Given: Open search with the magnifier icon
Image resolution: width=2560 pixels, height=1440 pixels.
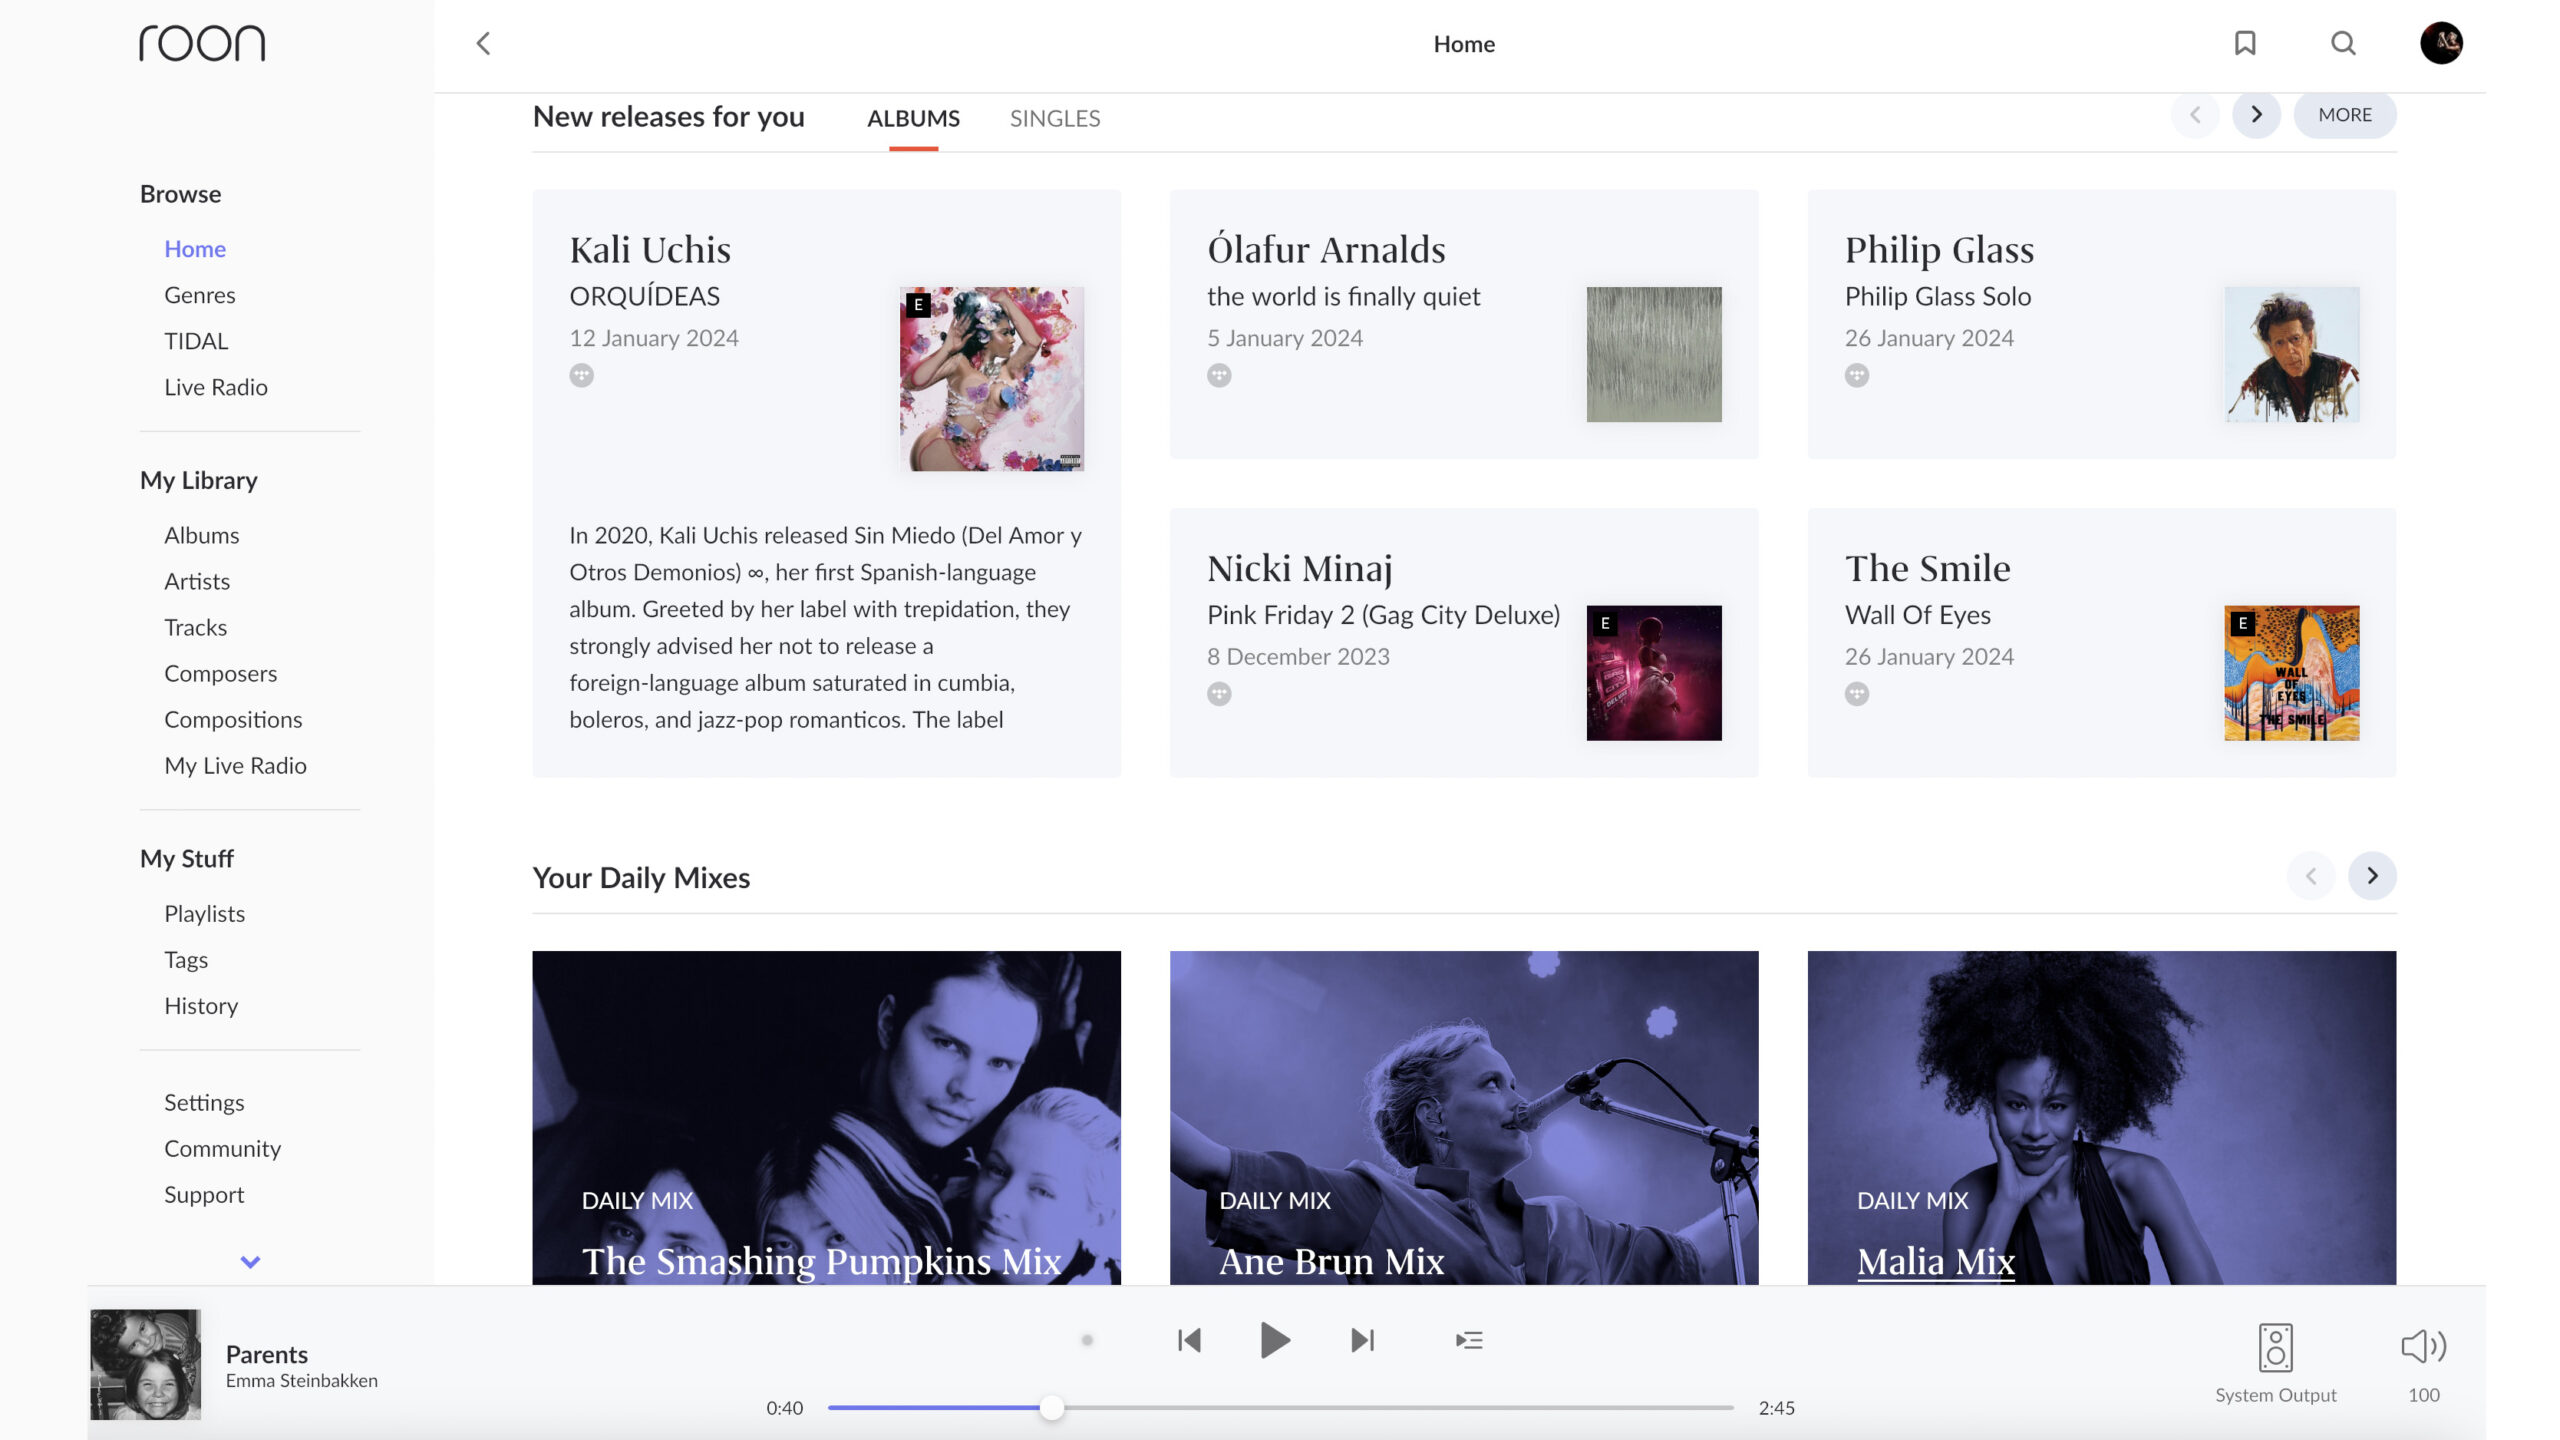Looking at the screenshot, I should point(2343,43).
